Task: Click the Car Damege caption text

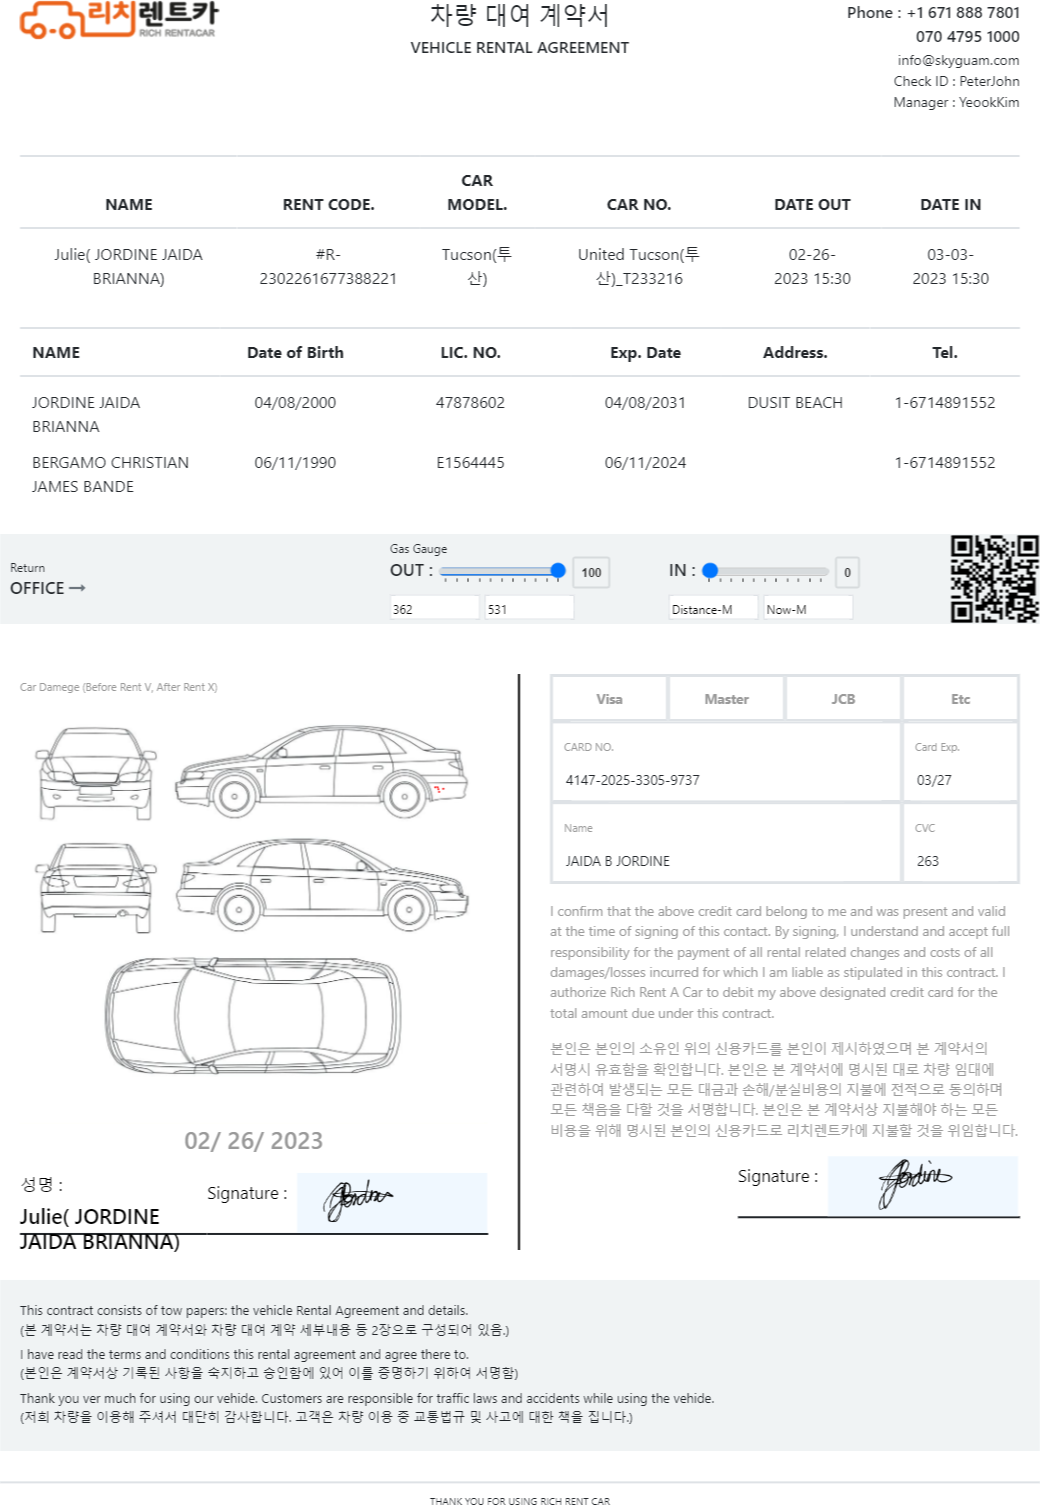Action: coord(118,687)
